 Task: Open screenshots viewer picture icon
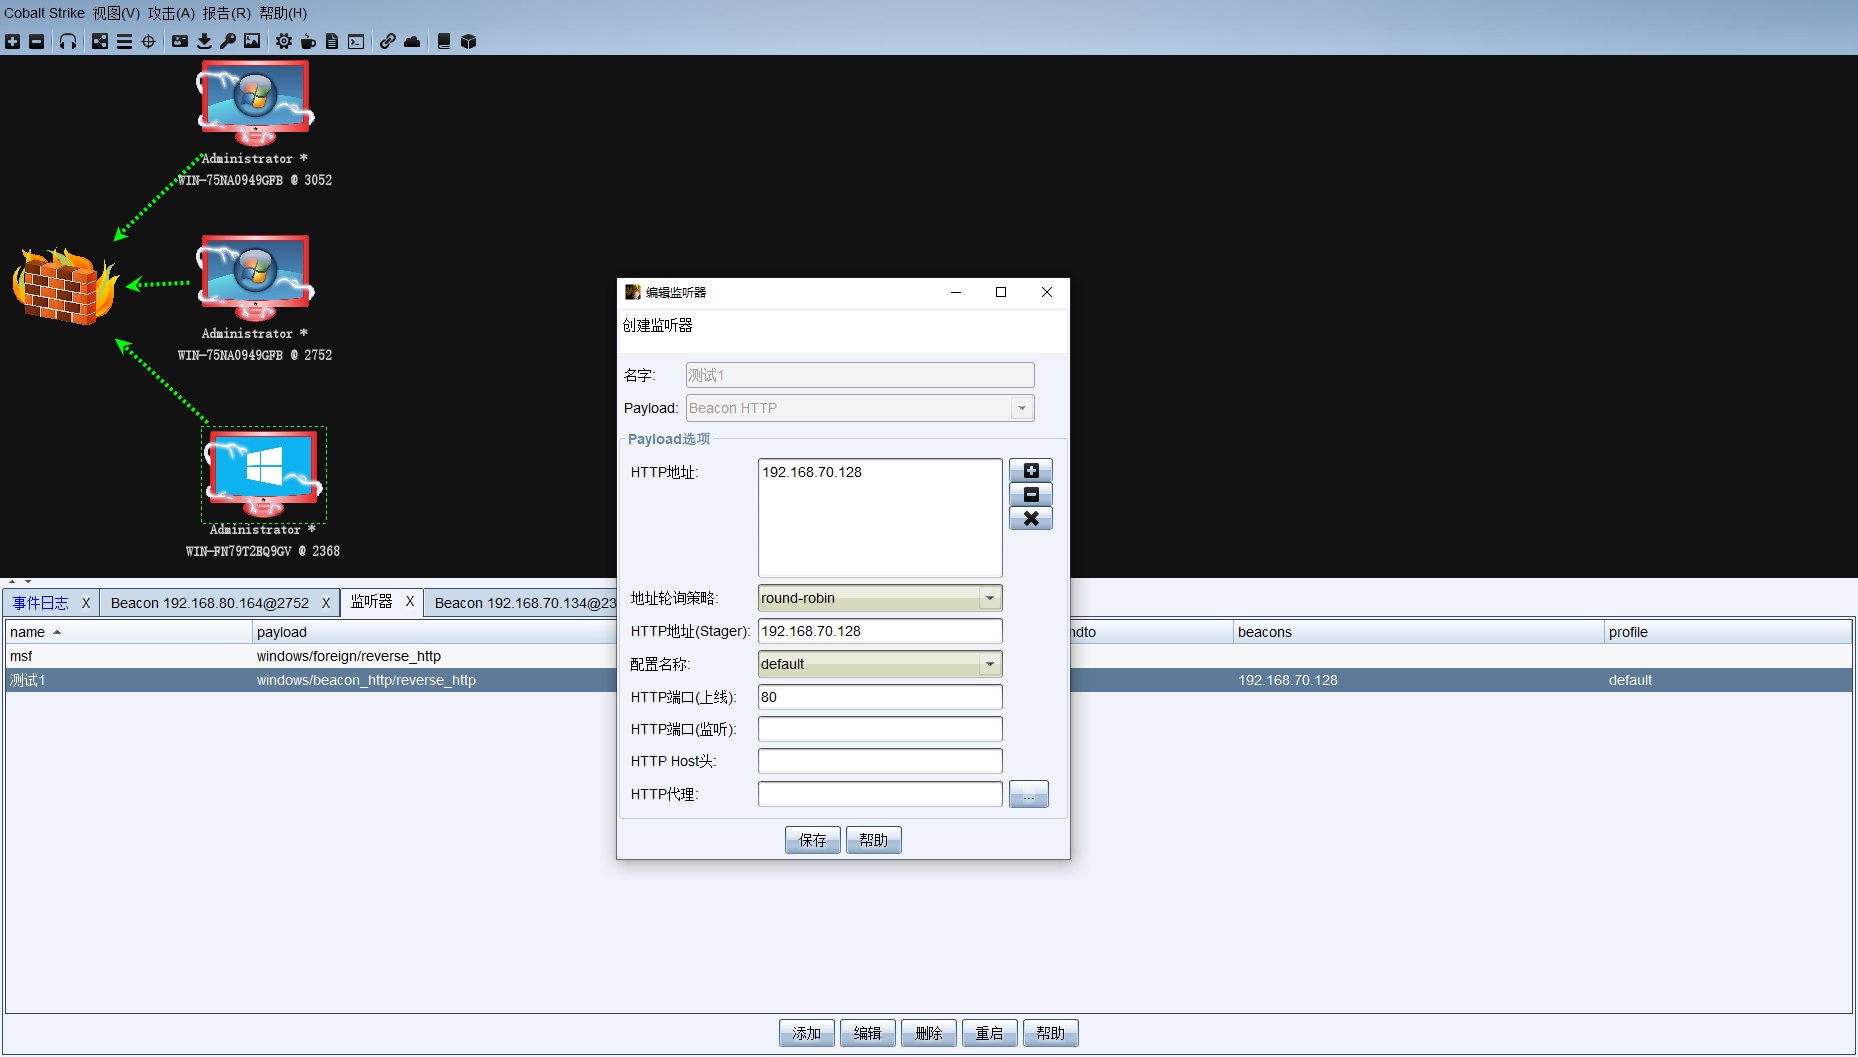pyautogui.click(x=251, y=41)
